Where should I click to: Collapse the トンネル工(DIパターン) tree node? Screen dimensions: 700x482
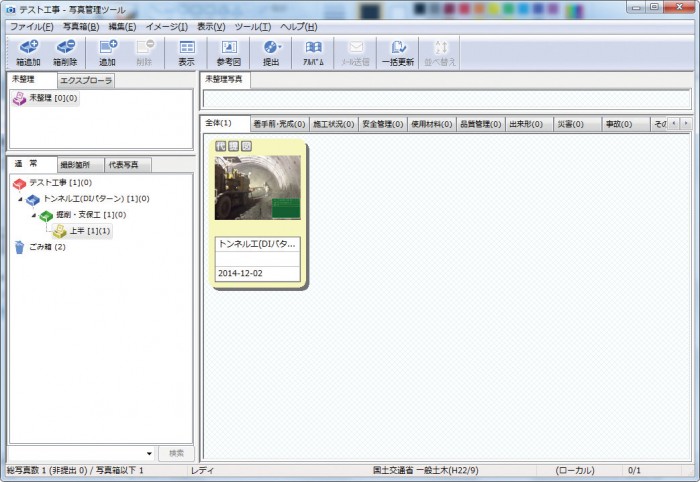tap(20, 199)
